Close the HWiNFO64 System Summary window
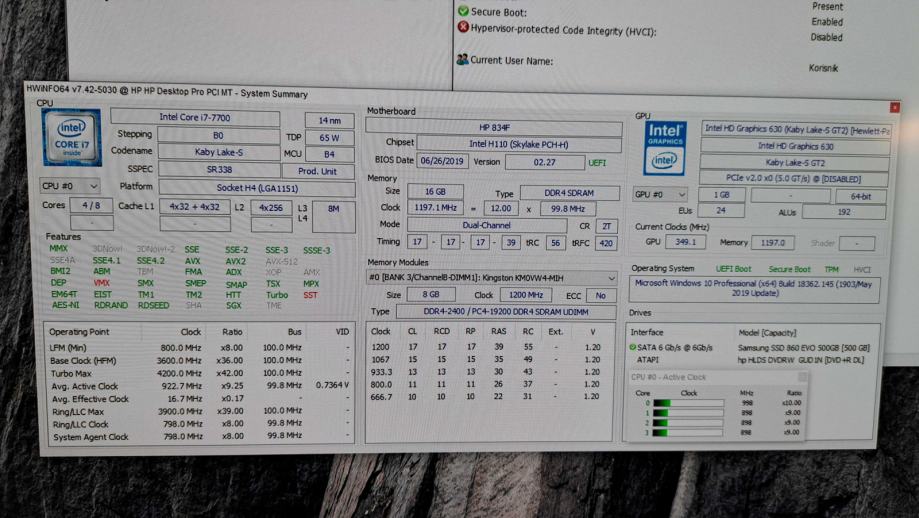This screenshot has width=919, height=518. pos(894,107)
